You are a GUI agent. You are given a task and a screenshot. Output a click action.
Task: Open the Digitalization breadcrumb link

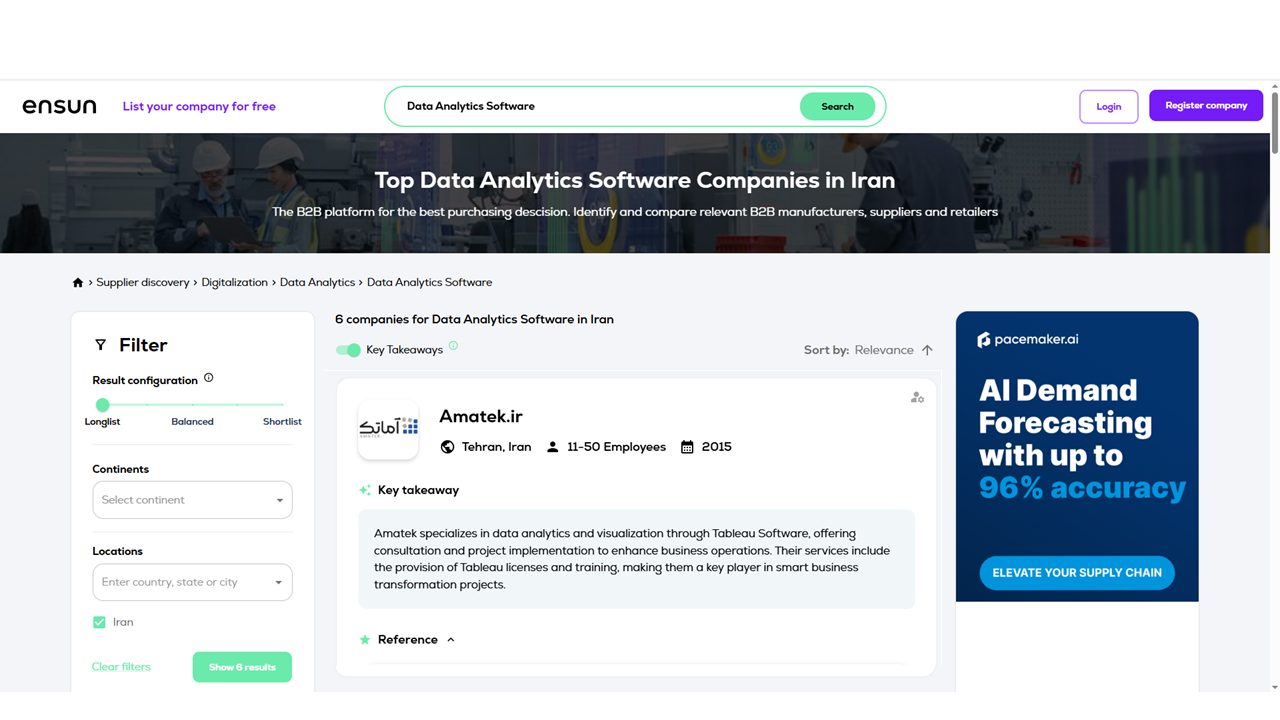coord(234,283)
